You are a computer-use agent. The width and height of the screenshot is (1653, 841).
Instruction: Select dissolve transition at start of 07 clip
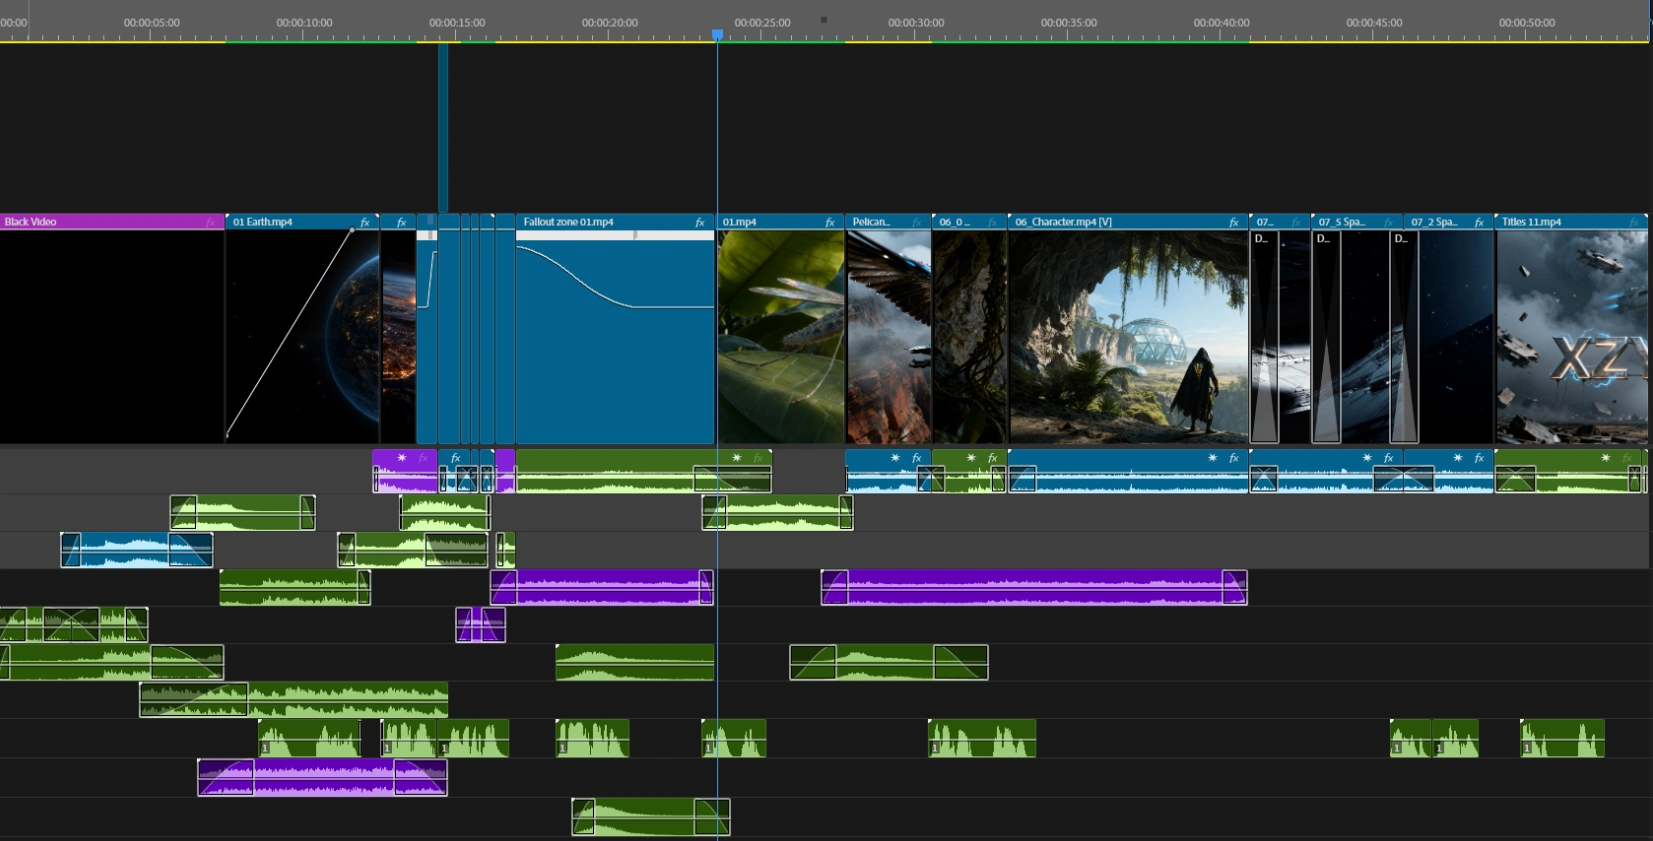[x=1264, y=337]
